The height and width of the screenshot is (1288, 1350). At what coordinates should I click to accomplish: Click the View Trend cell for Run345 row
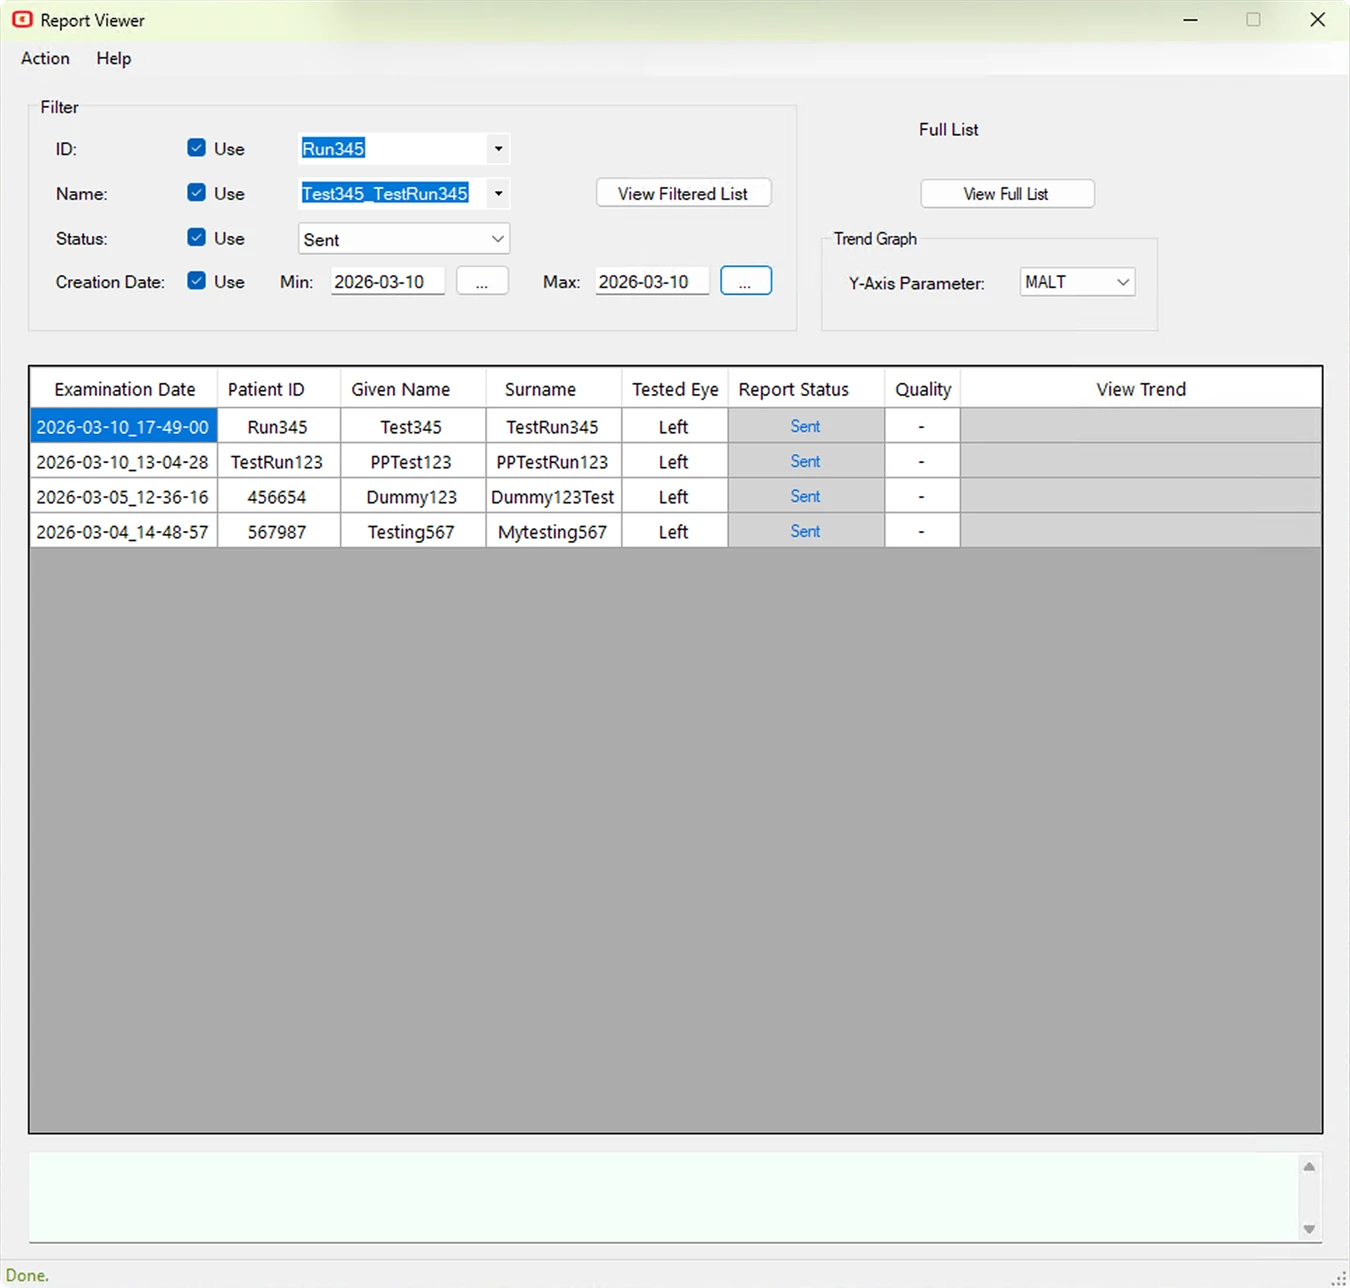click(x=1141, y=426)
